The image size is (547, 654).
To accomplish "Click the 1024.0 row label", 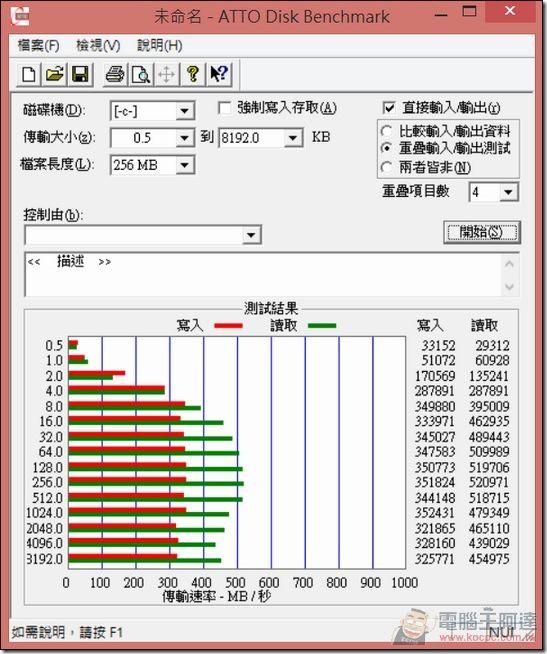I will (44, 513).
